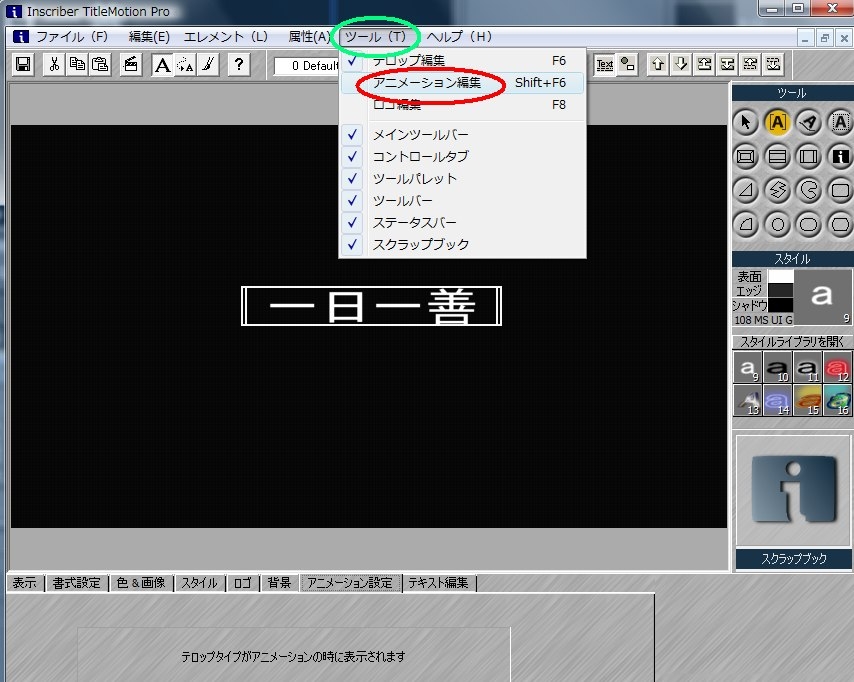Image resolution: width=854 pixels, height=682 pixels.
Task: Toggle スクラップブック checked menu item
Action: [x=462, y=245]
